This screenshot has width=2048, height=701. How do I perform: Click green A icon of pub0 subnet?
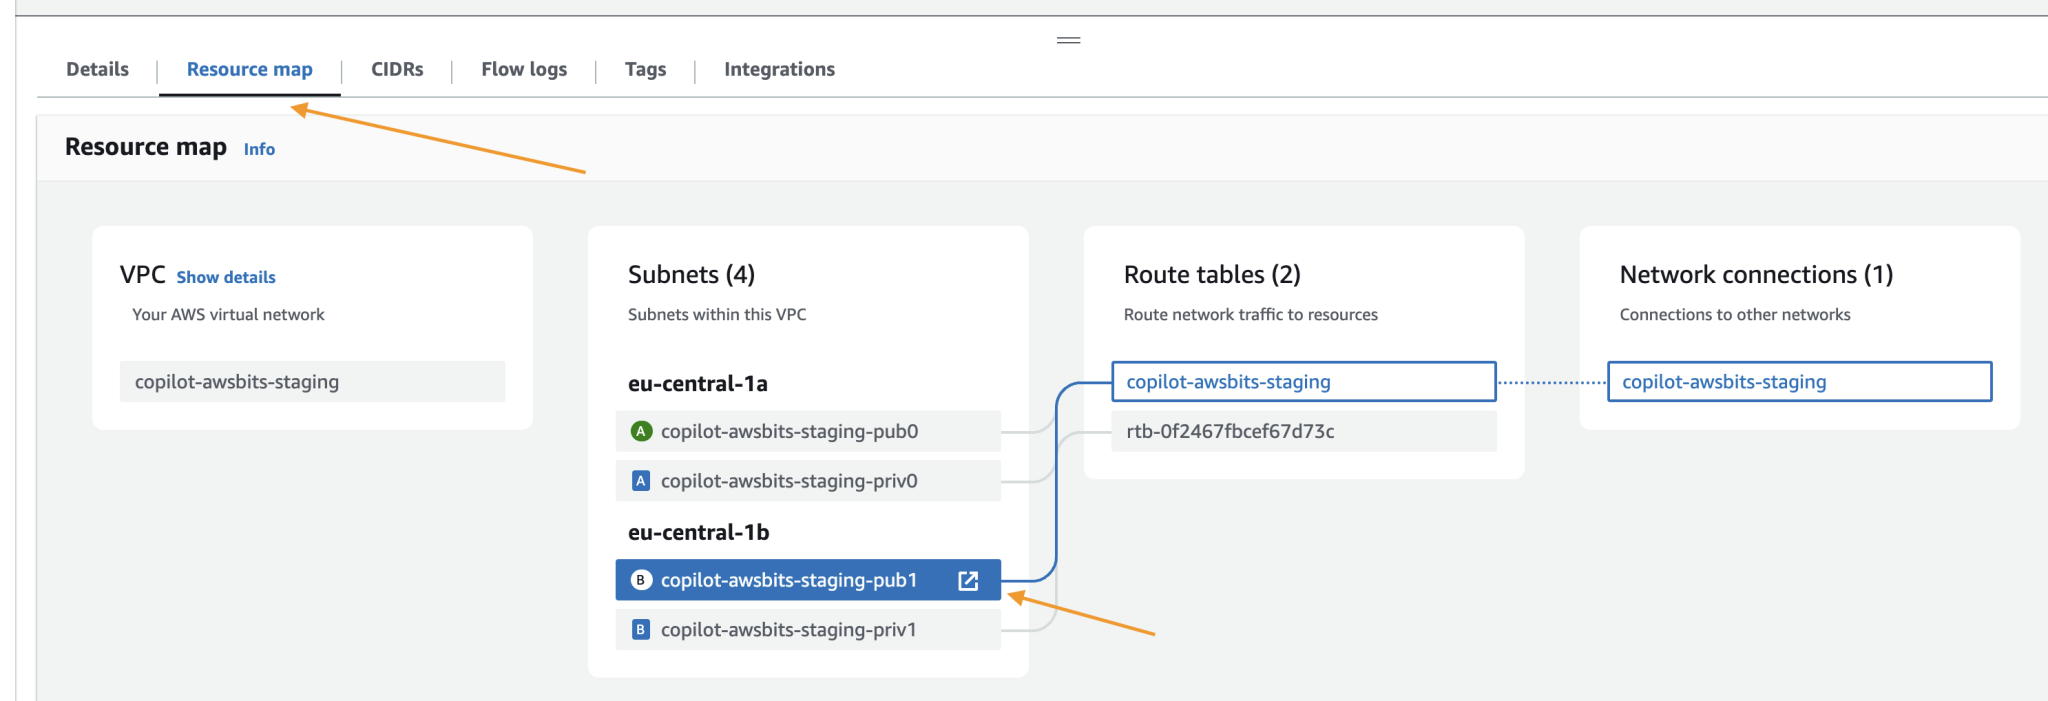641,431
